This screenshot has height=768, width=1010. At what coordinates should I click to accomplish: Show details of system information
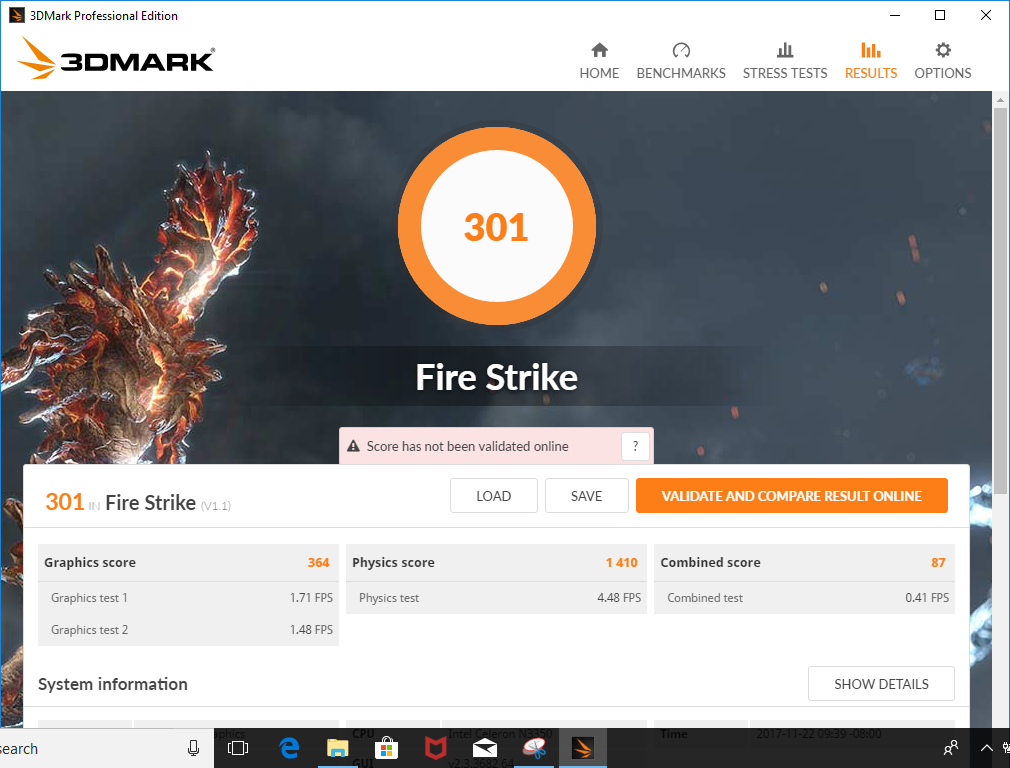(881, 684)
